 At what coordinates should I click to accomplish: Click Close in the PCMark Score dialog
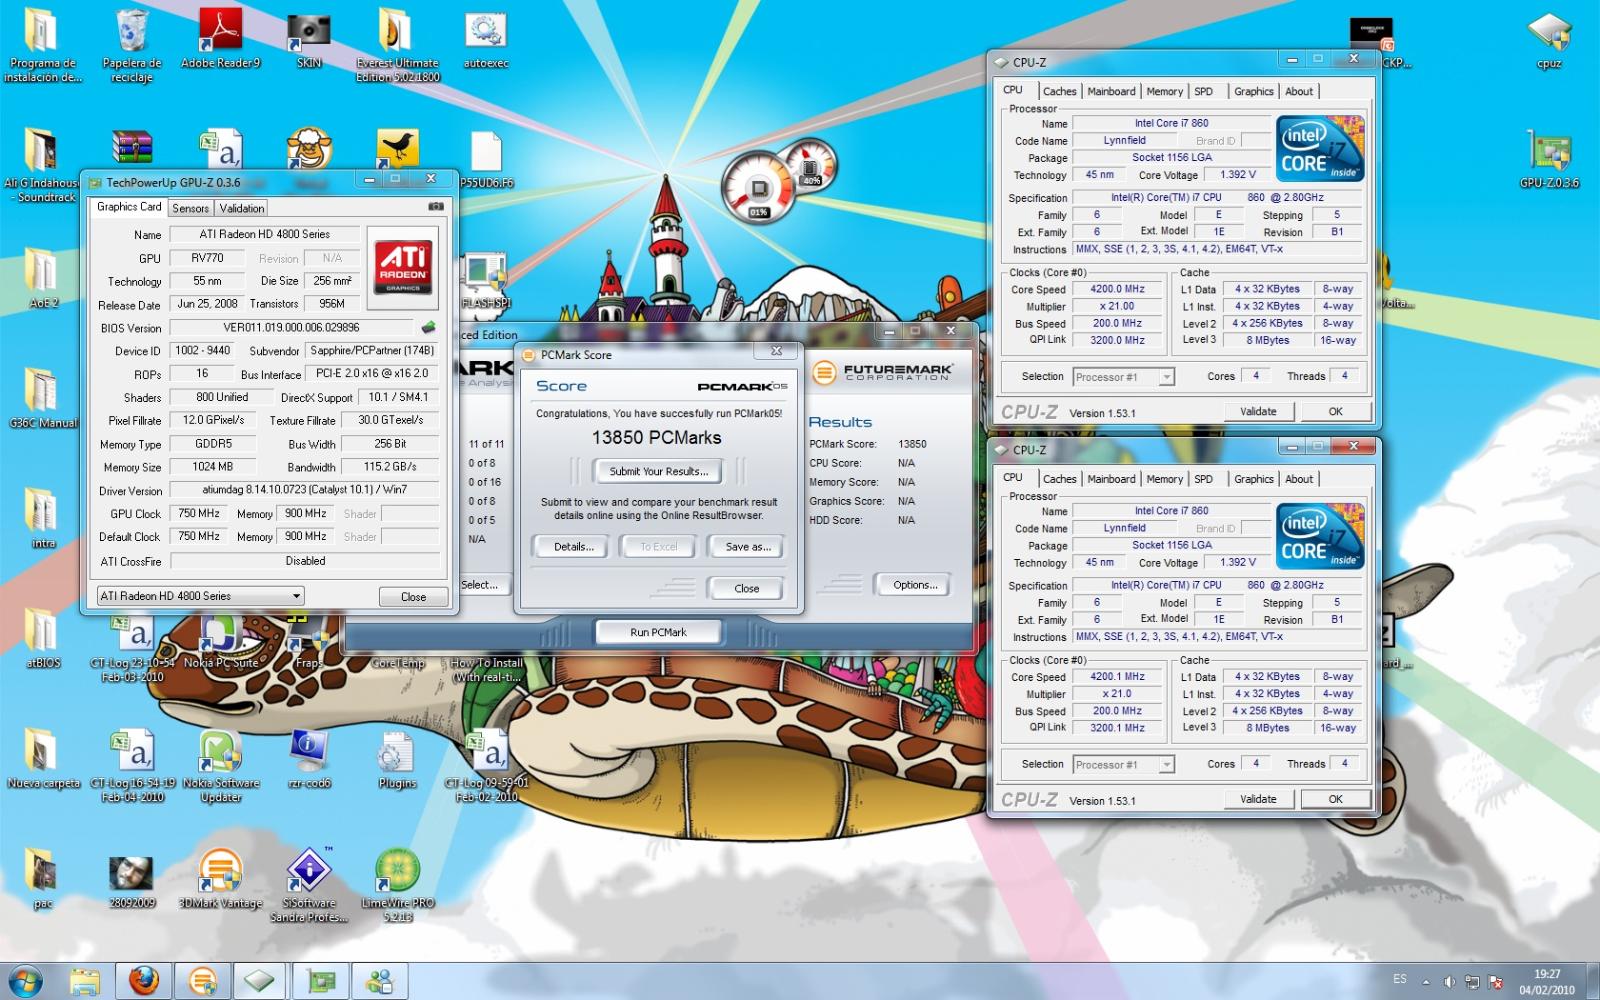pos(746,588)
